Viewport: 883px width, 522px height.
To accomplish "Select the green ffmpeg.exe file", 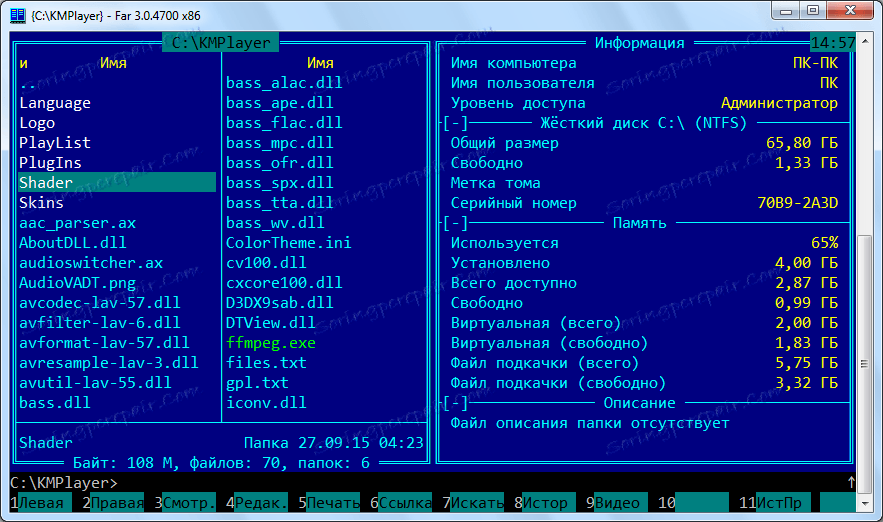I will pos(271,343).
